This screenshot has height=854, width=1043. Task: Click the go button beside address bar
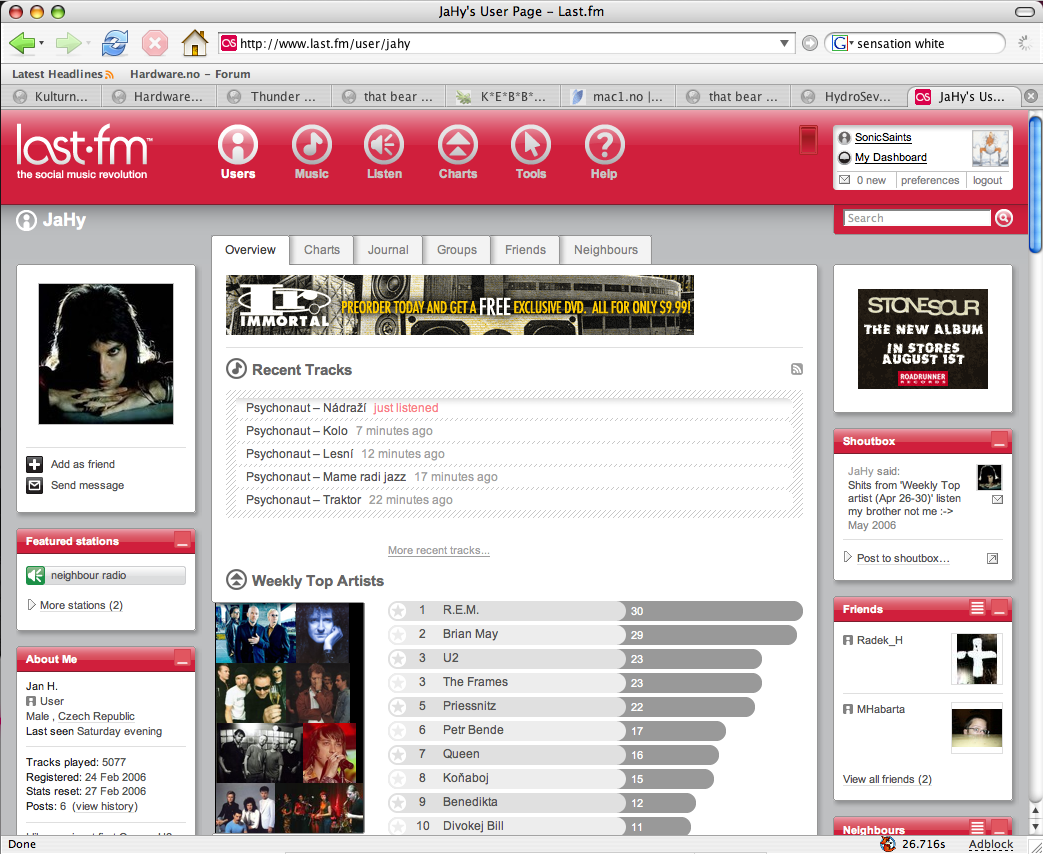(810, 43)
